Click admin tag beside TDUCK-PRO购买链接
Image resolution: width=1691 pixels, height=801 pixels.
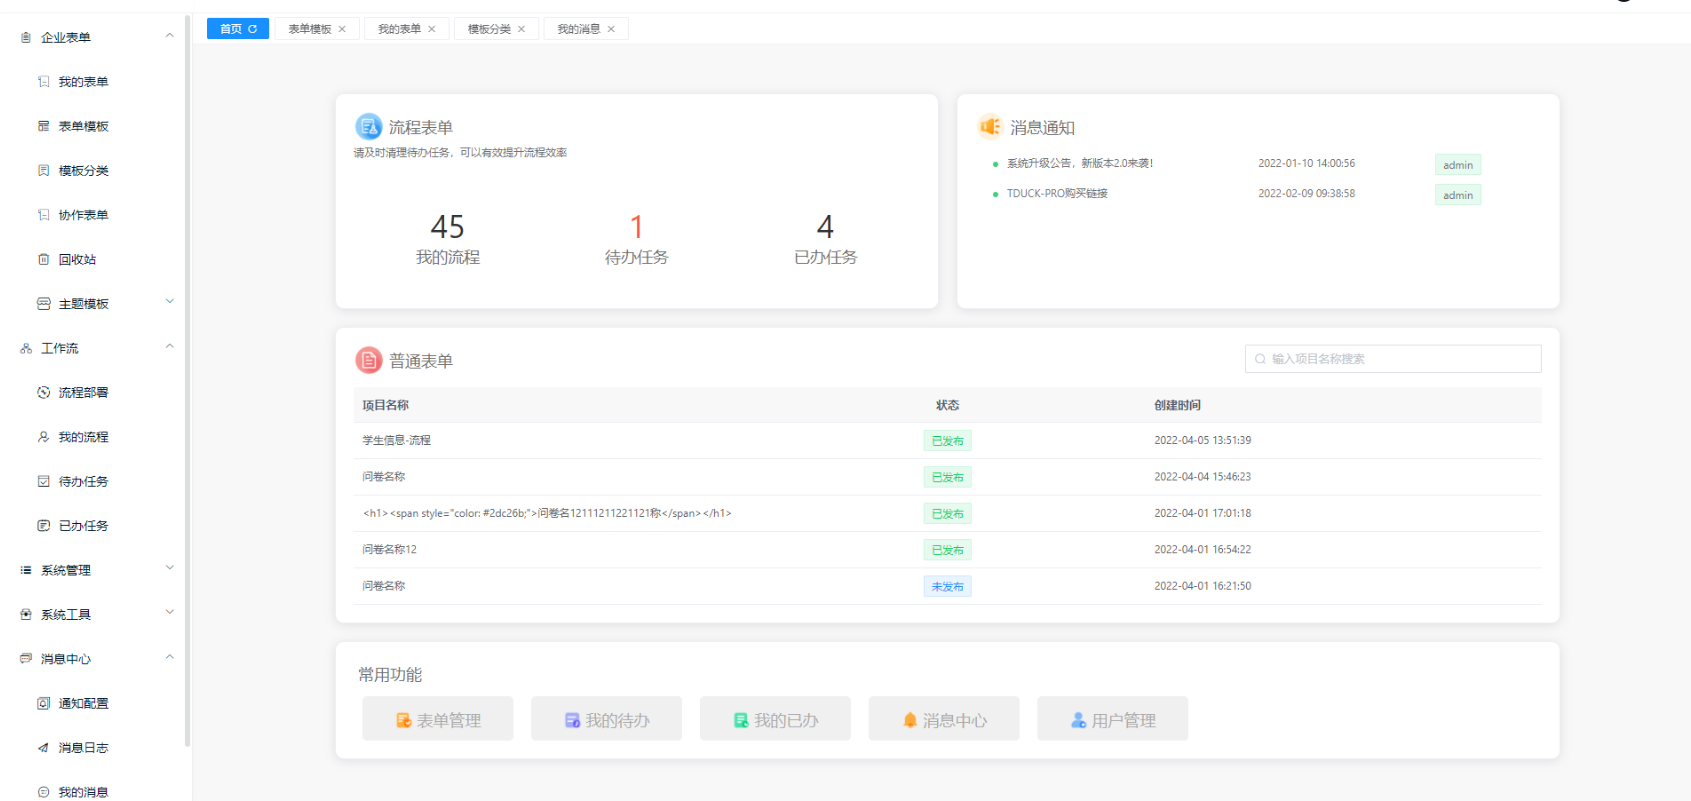(1457, 195)
